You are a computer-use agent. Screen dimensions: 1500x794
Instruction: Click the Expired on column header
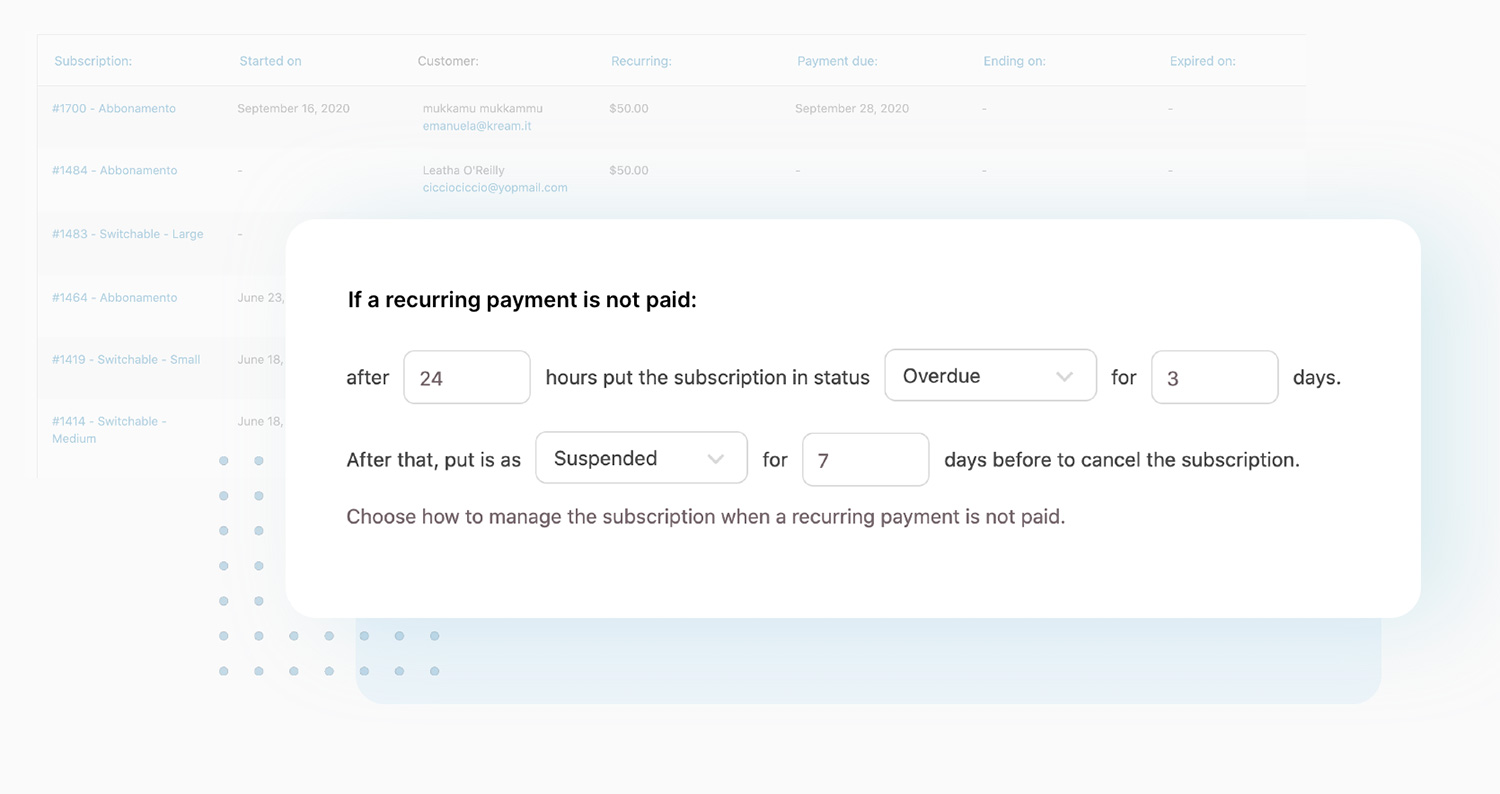pos(1202,60)
